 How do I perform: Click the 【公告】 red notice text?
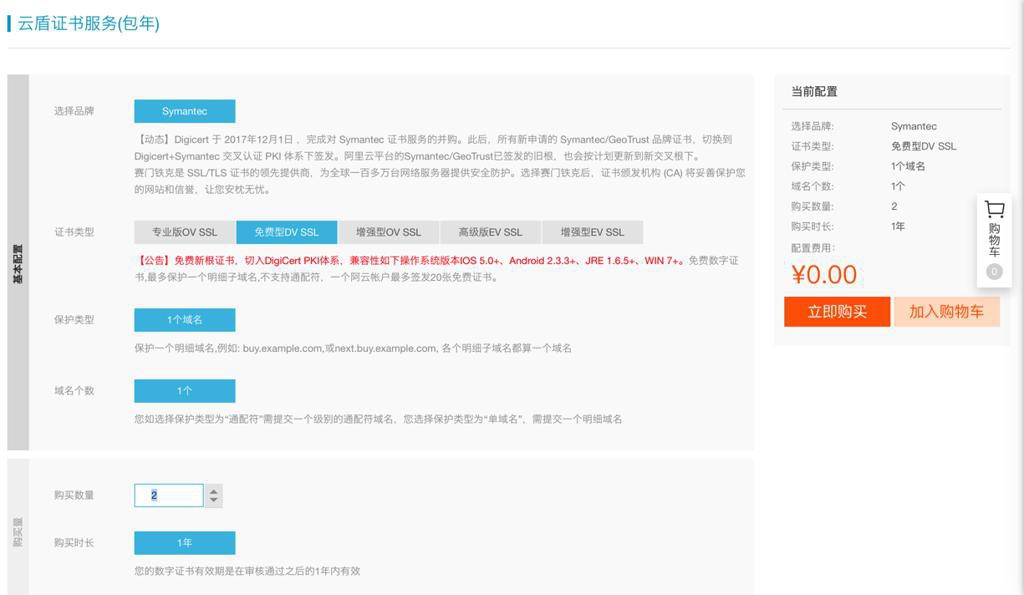click(411, 260)
